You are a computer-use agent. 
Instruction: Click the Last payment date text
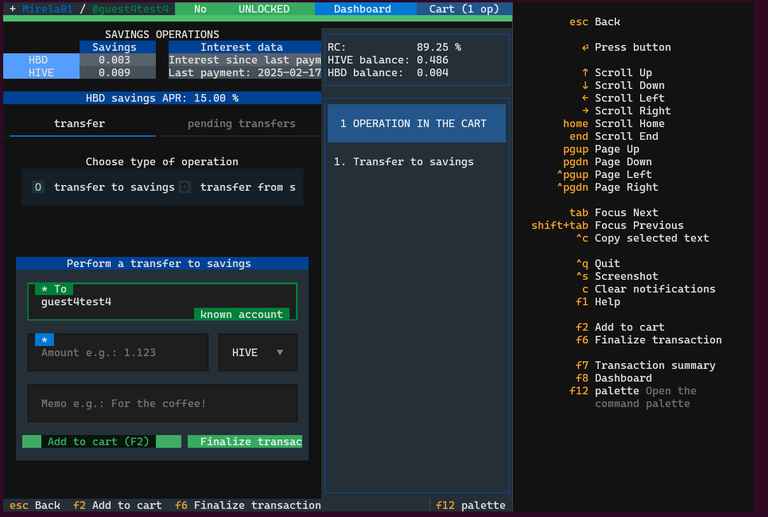click(x=244, y=72)
